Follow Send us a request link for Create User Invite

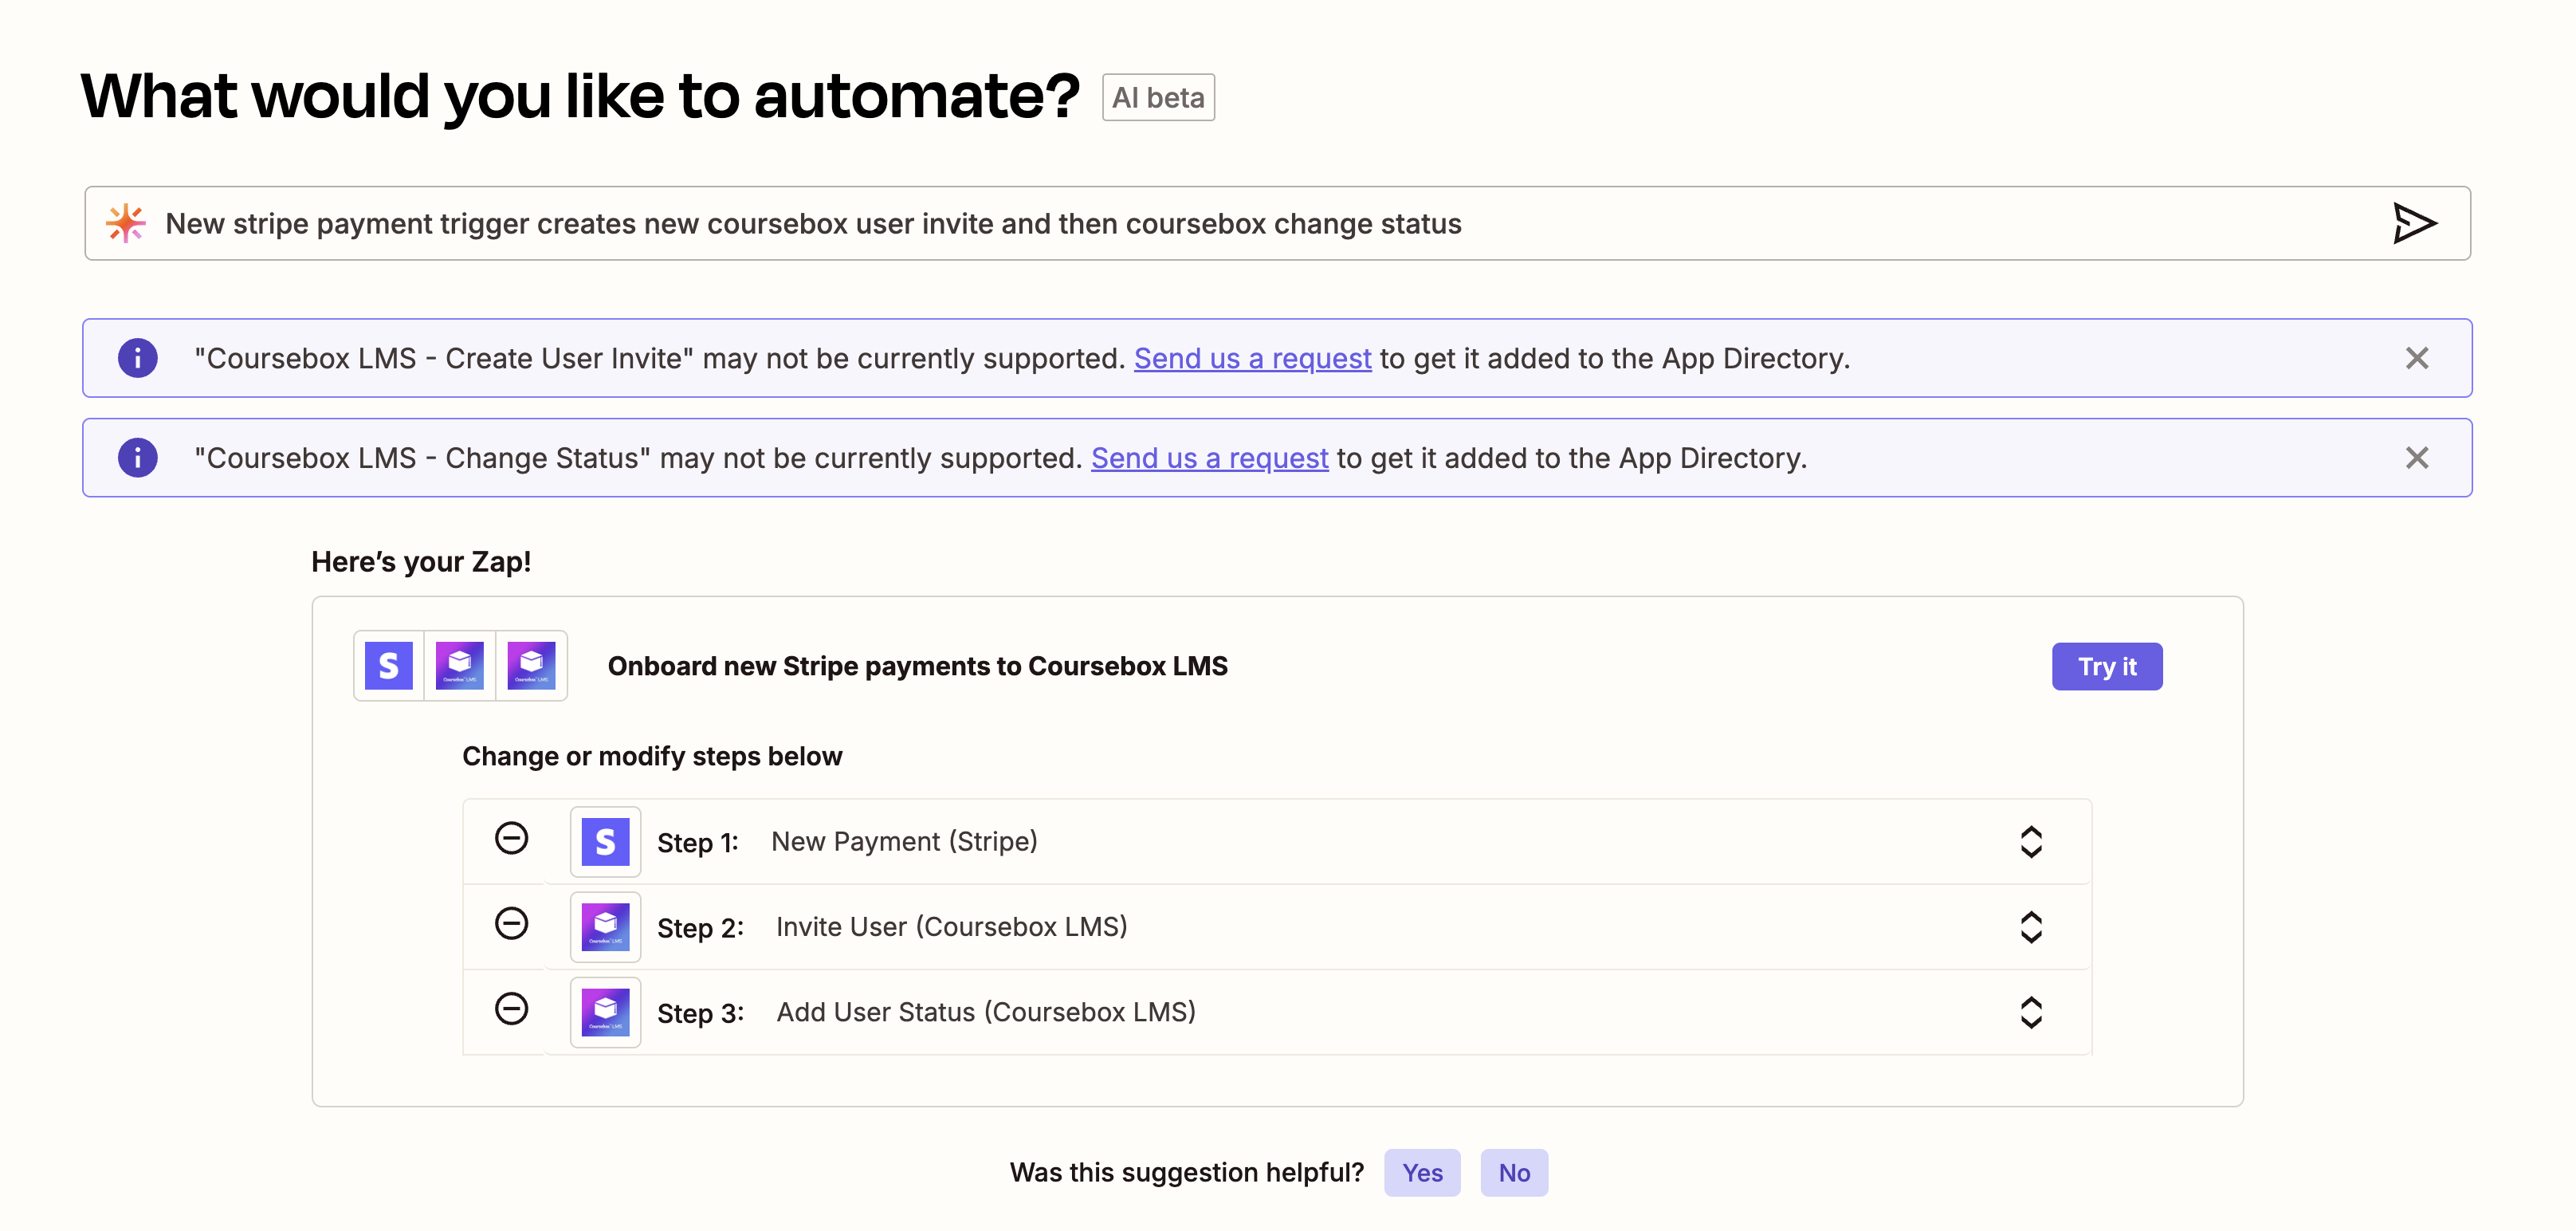coord(1252,358)
